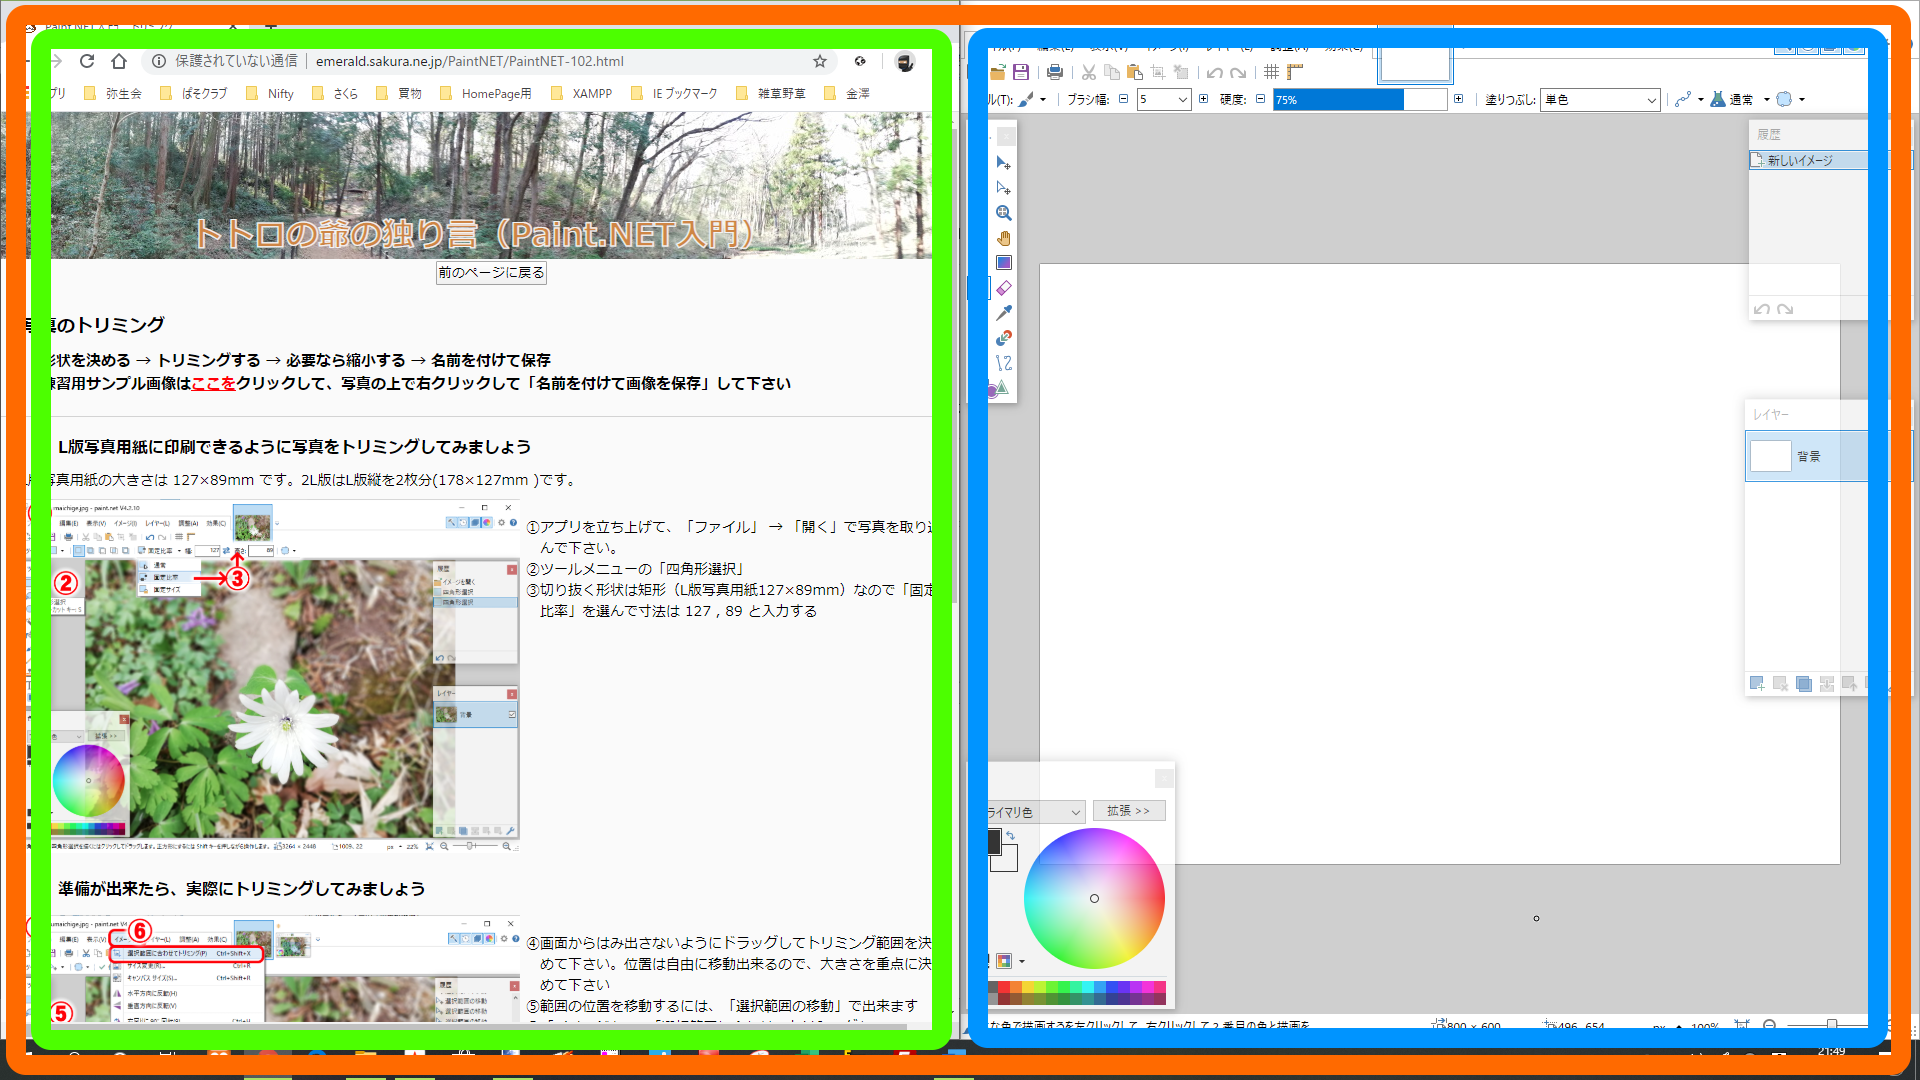Copy selection using the copy icon
Viewport: 1920px width, 1080px height.
tap(1112, 72)
